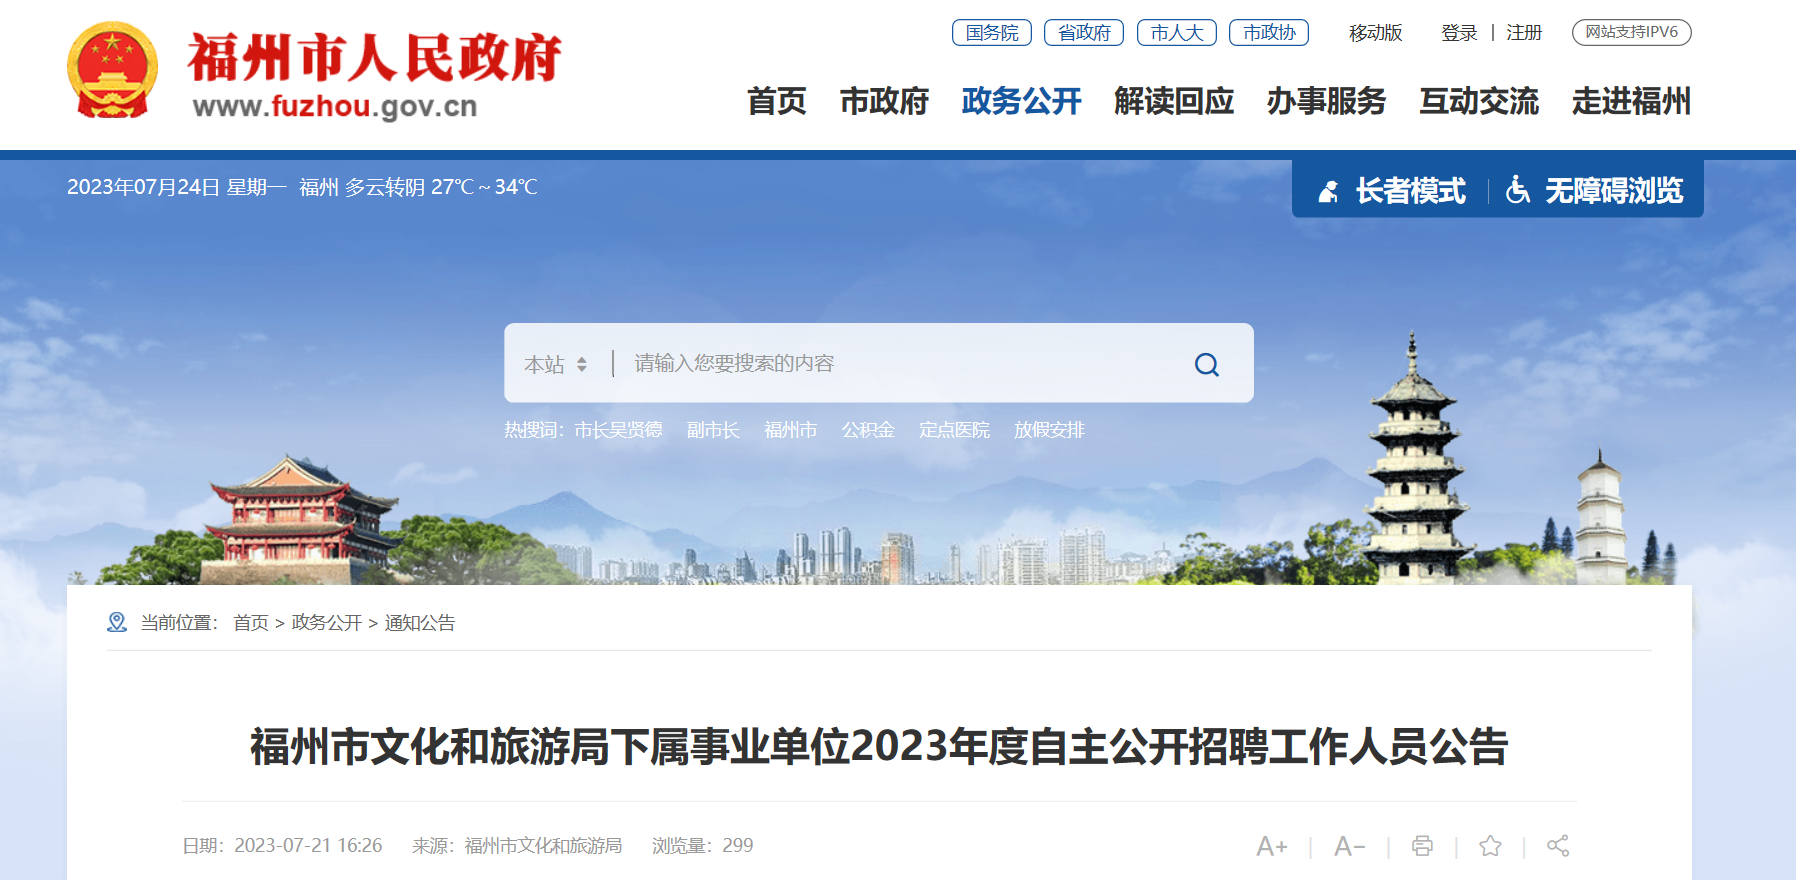Click the favorite star icon

pyautogui.click(x=1490, y=846)
